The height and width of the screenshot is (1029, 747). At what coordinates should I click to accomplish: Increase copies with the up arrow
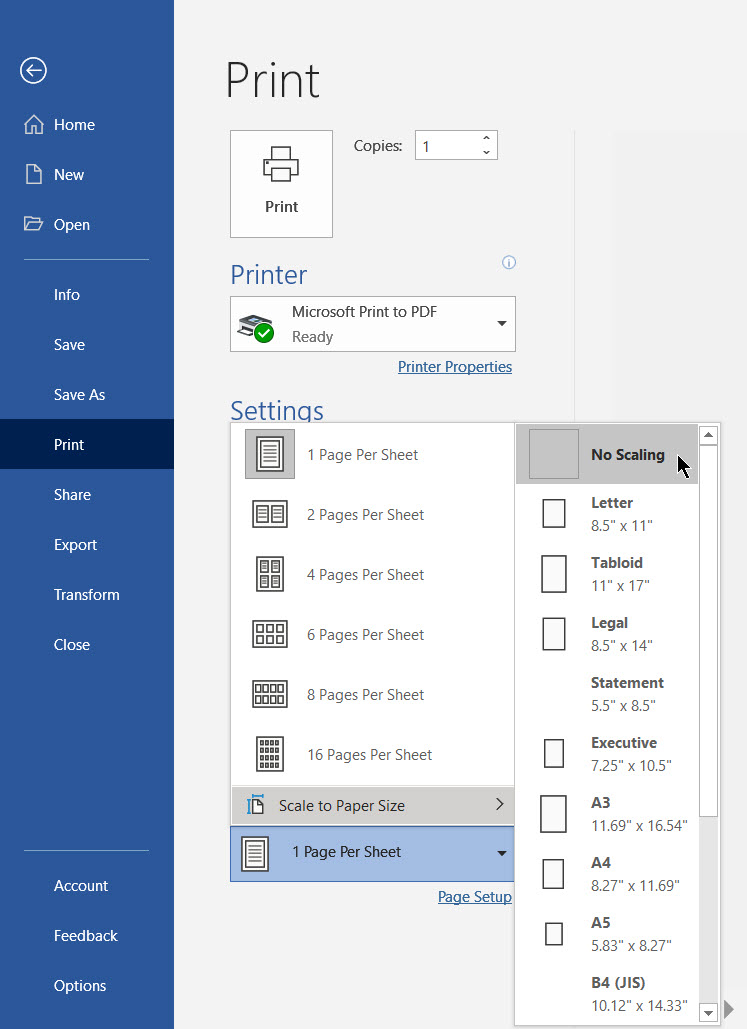coord(486,138)
